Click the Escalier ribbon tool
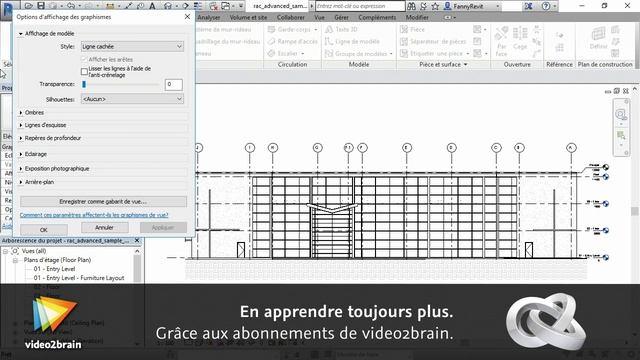Viewport: 640px width, 360px height. pos(286,53)
